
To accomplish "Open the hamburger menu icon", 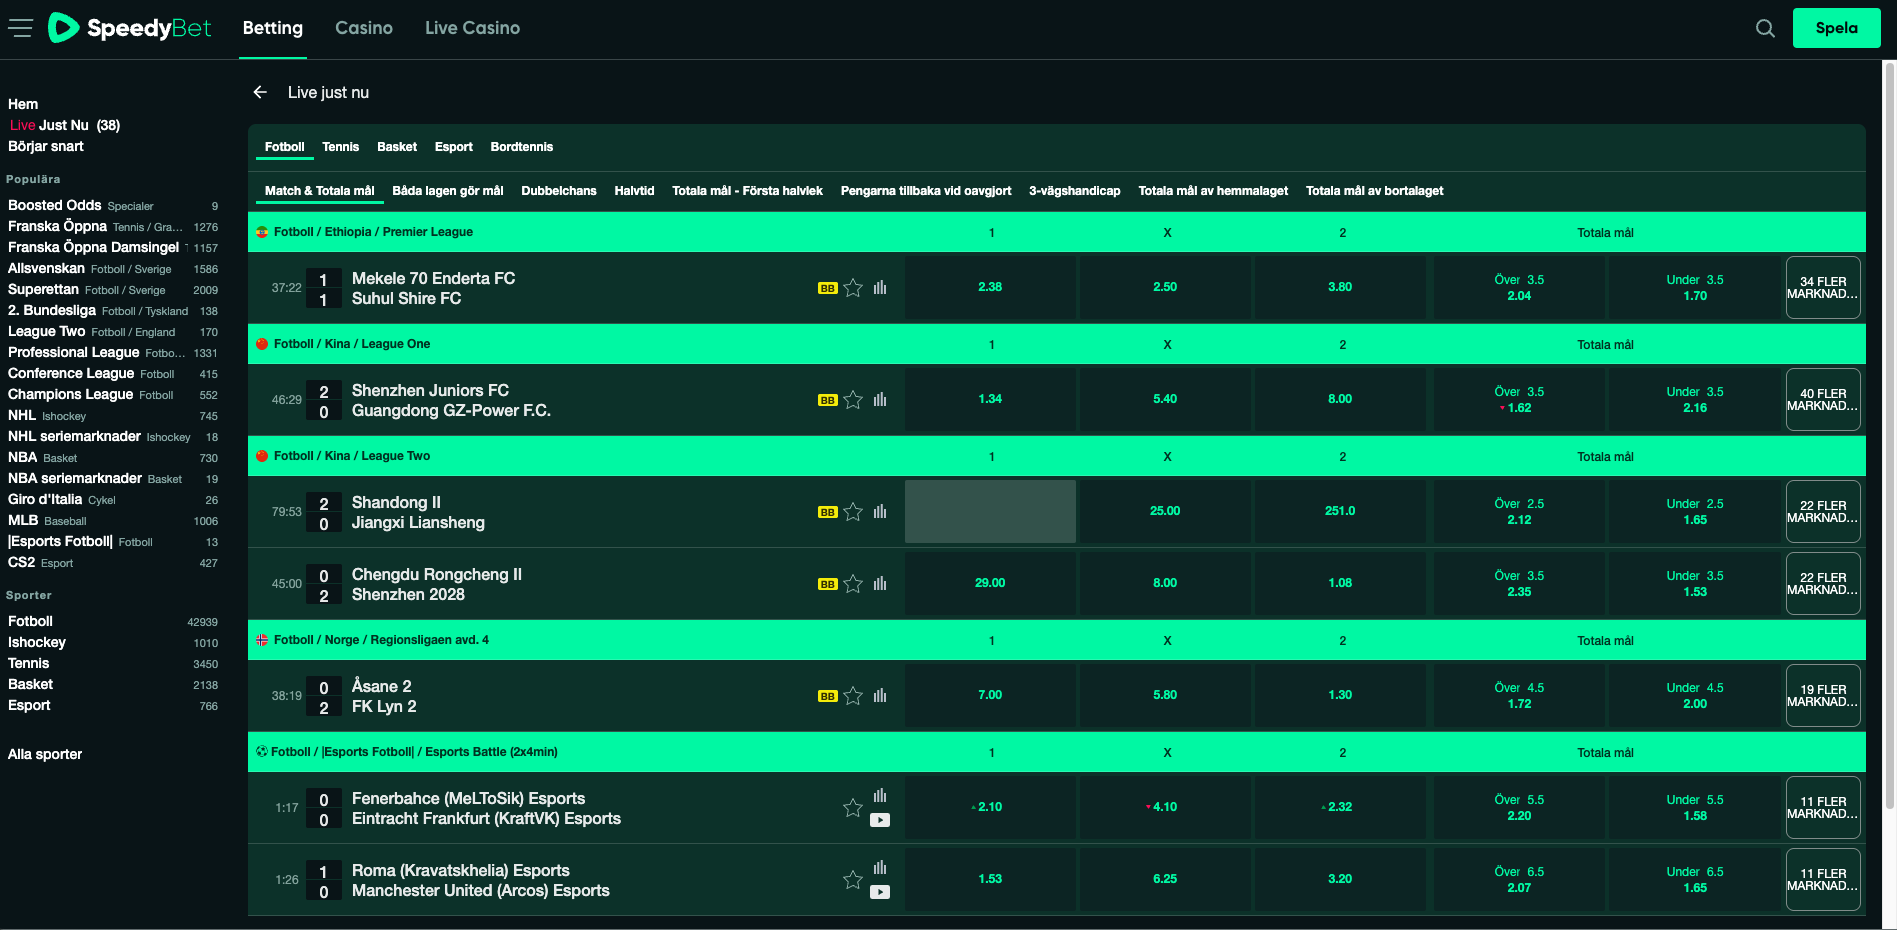I will tap(20, 28).
